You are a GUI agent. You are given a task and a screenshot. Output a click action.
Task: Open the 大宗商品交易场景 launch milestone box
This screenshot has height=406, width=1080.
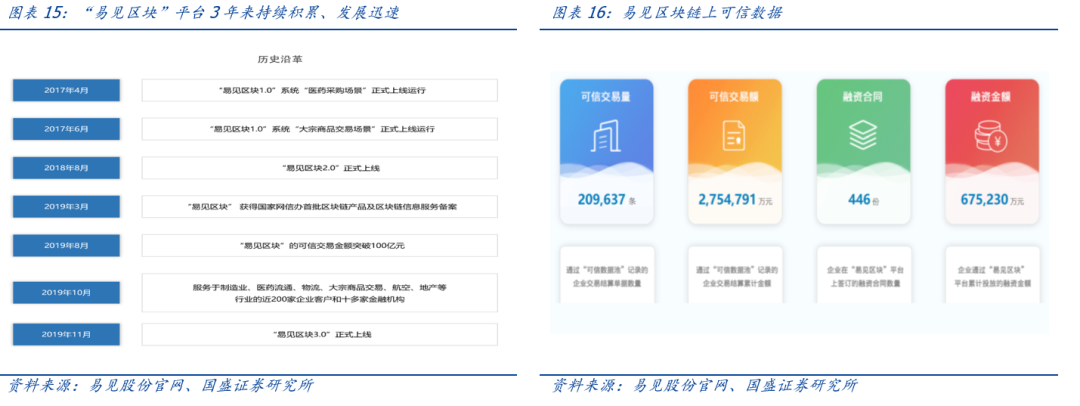tap(320, 129)
